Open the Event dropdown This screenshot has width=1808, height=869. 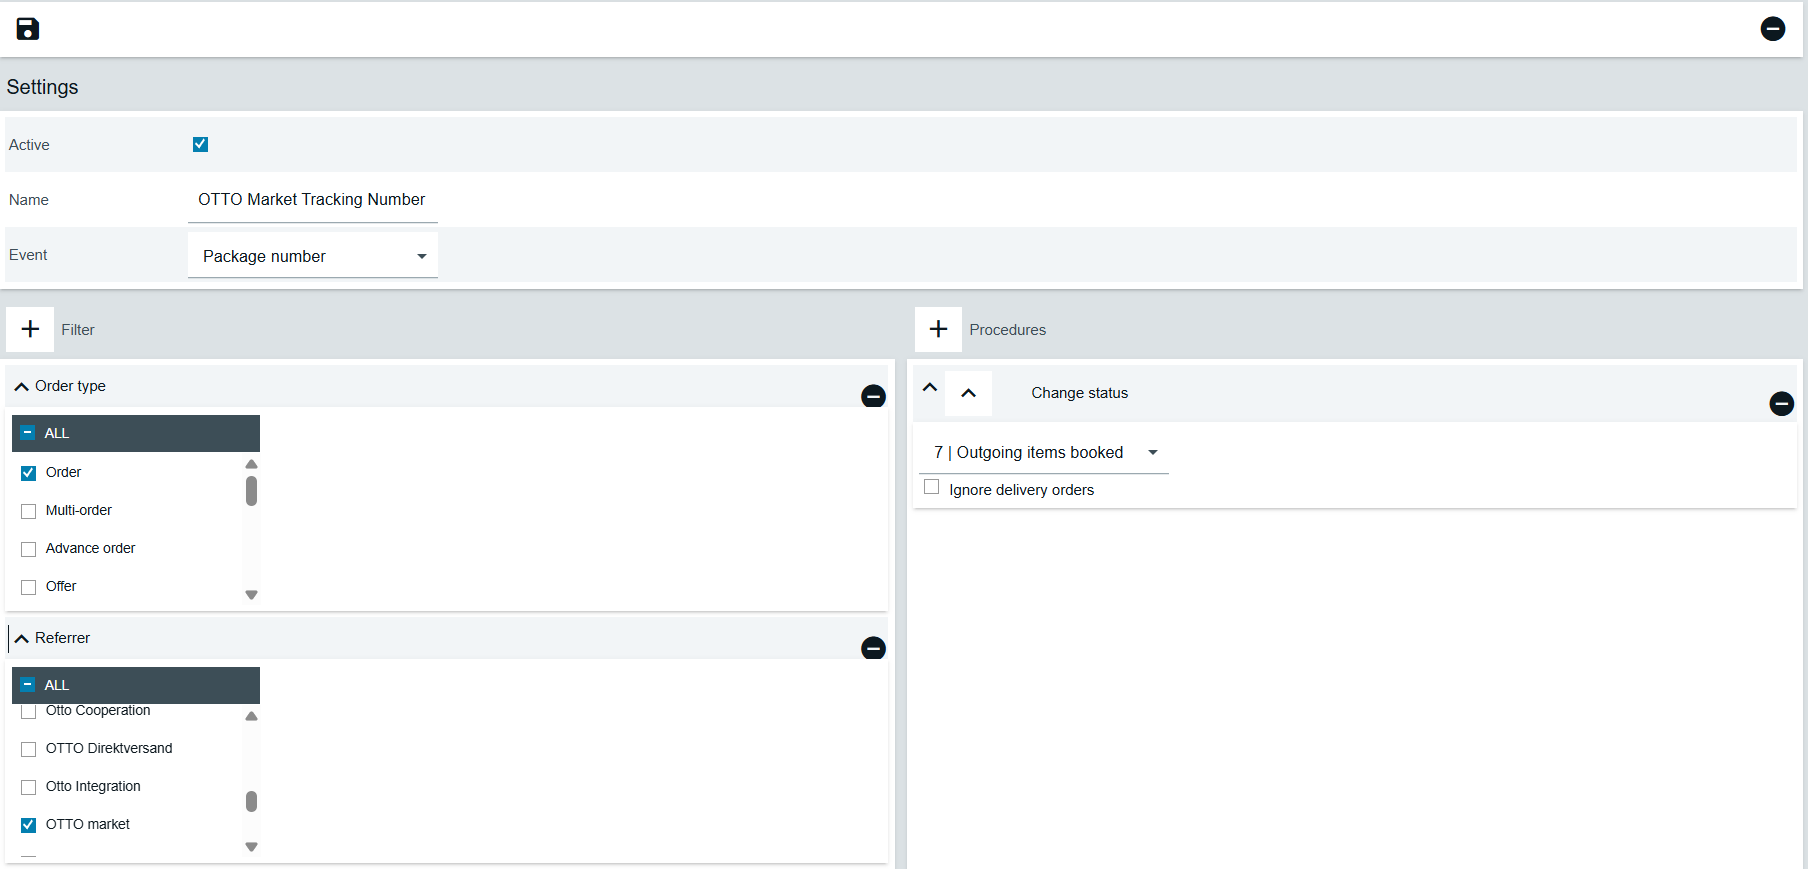point(312,256)
